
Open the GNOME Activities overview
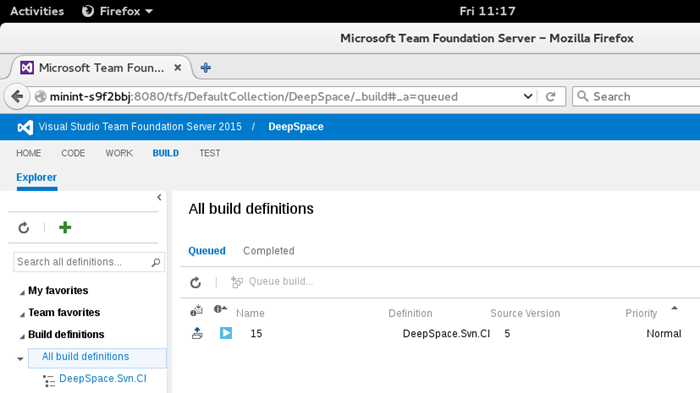(37, 11)
